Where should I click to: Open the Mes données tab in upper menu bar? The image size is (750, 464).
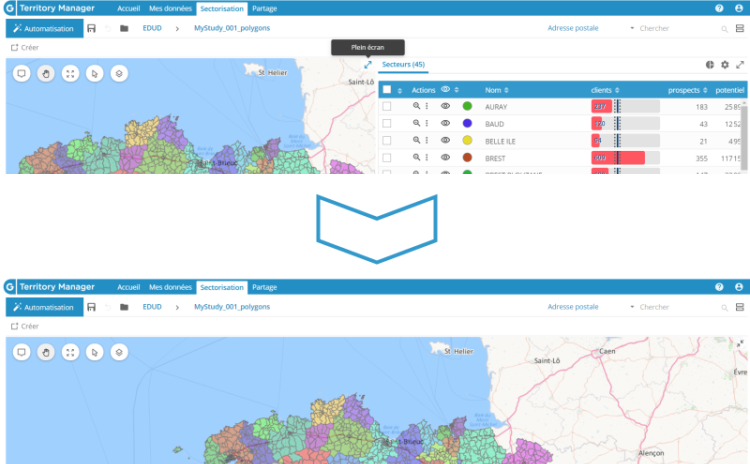(x=170, y=7)
